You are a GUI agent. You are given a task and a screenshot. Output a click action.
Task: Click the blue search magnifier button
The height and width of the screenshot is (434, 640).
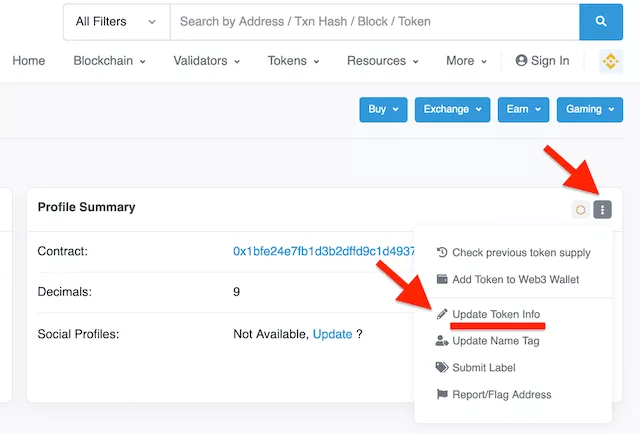pos(600,22)
